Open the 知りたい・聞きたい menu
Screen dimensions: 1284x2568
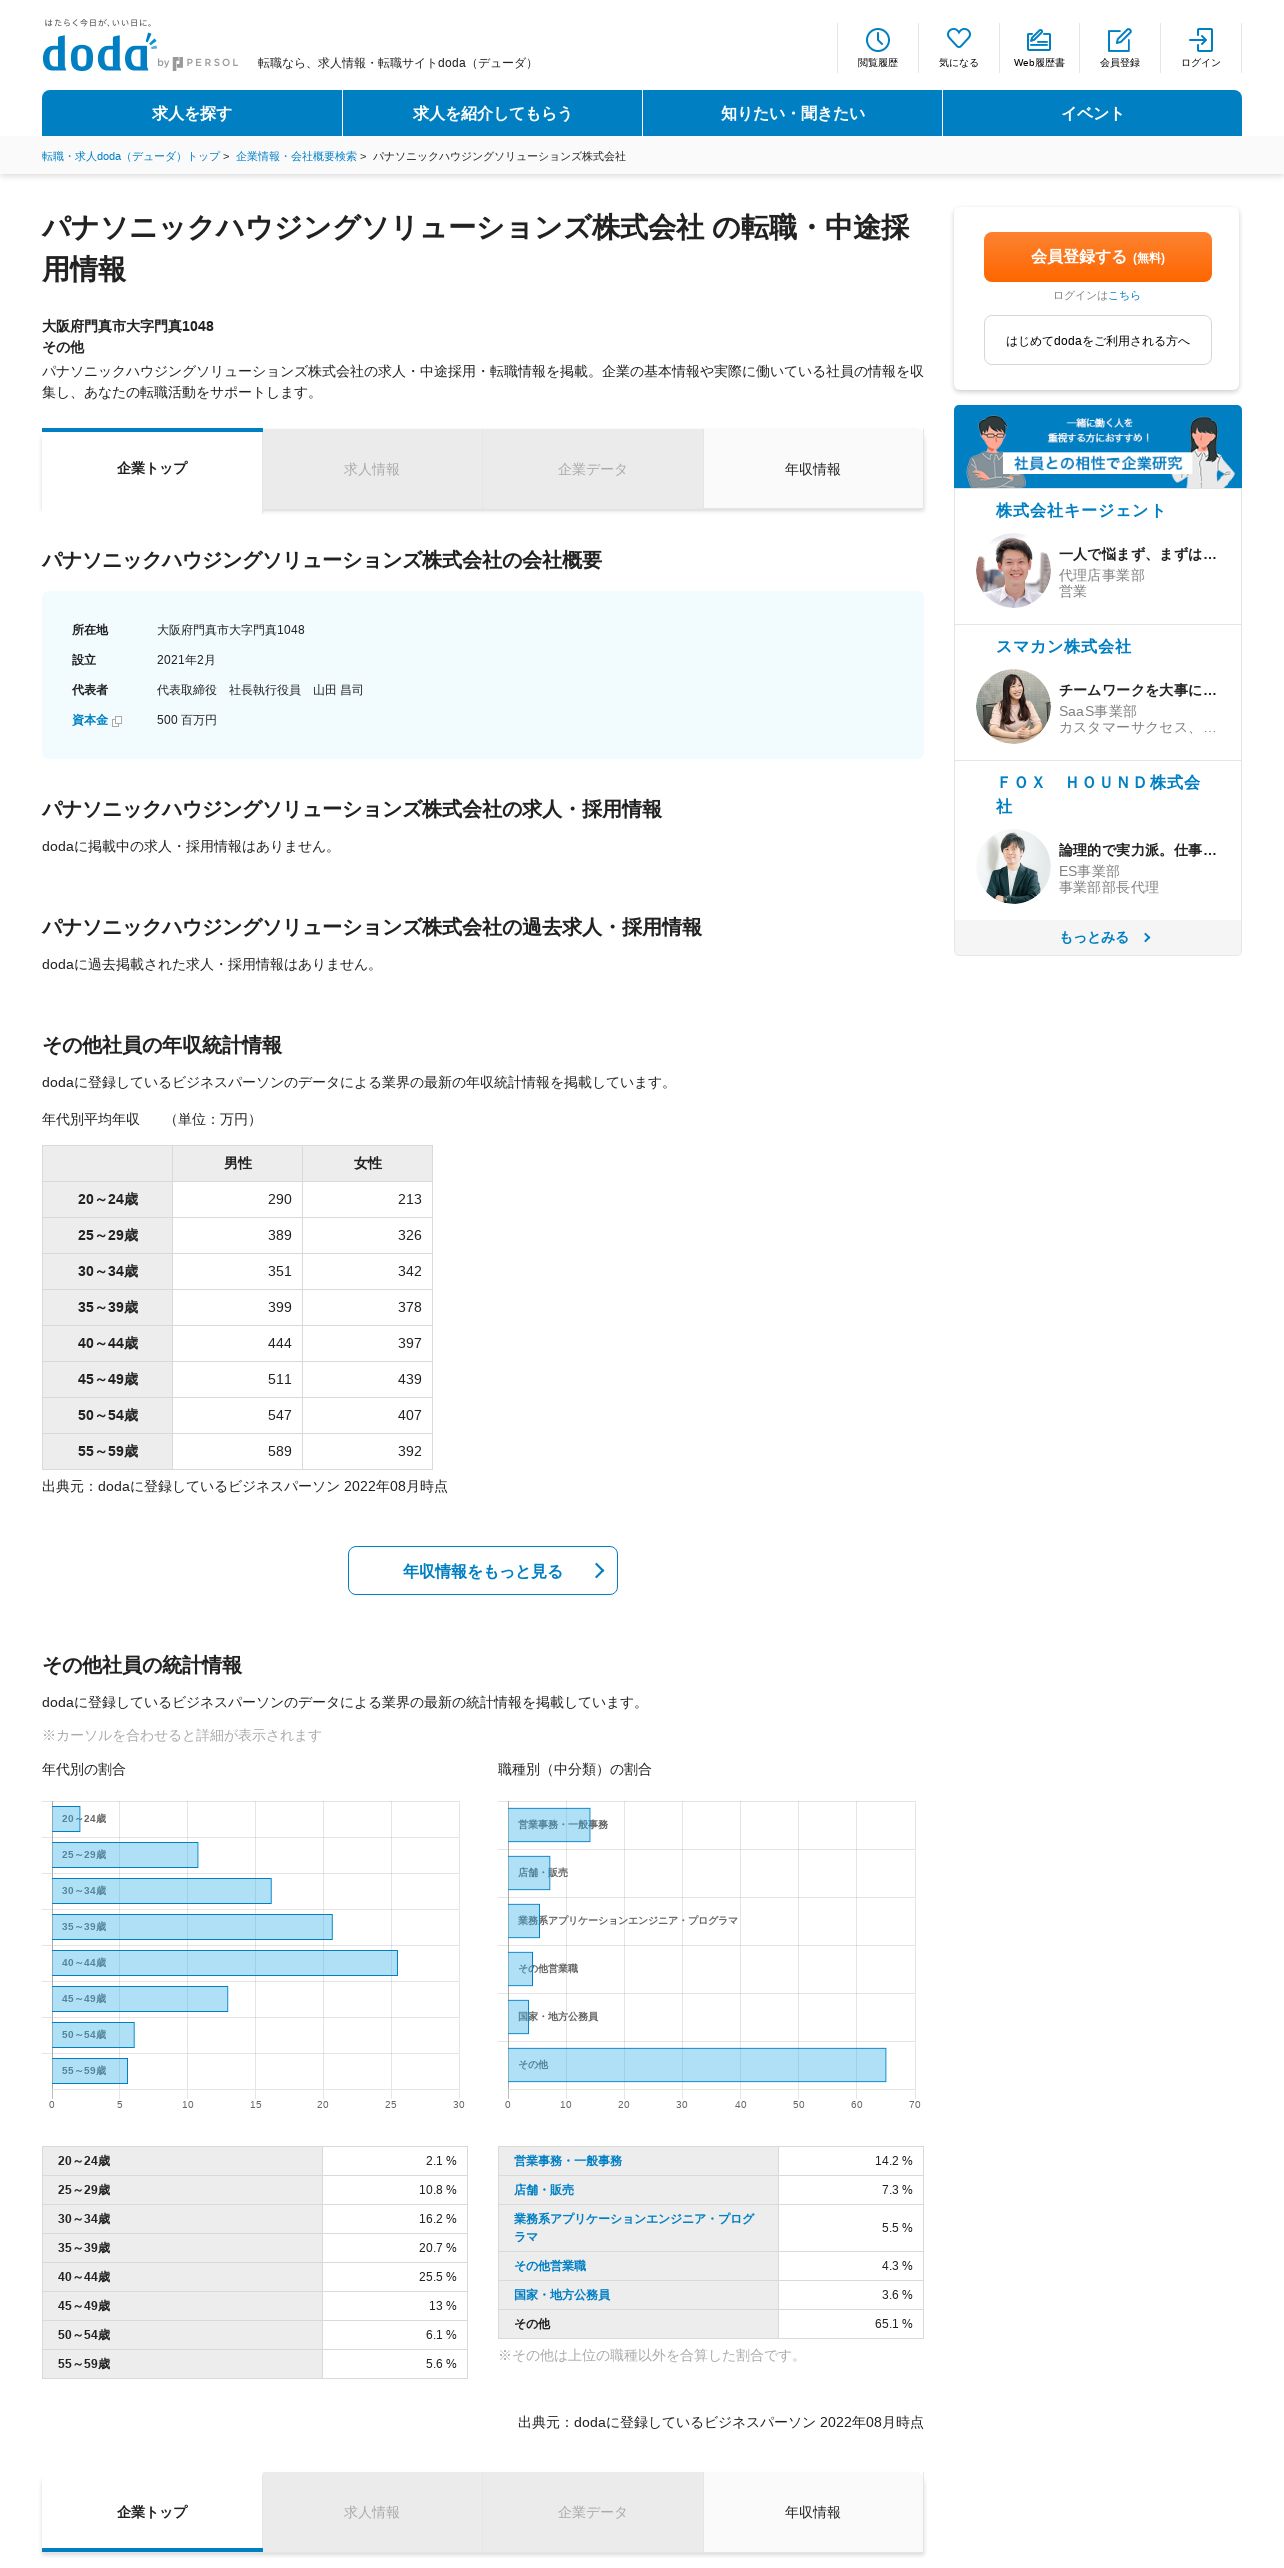[x=792, y=113]
